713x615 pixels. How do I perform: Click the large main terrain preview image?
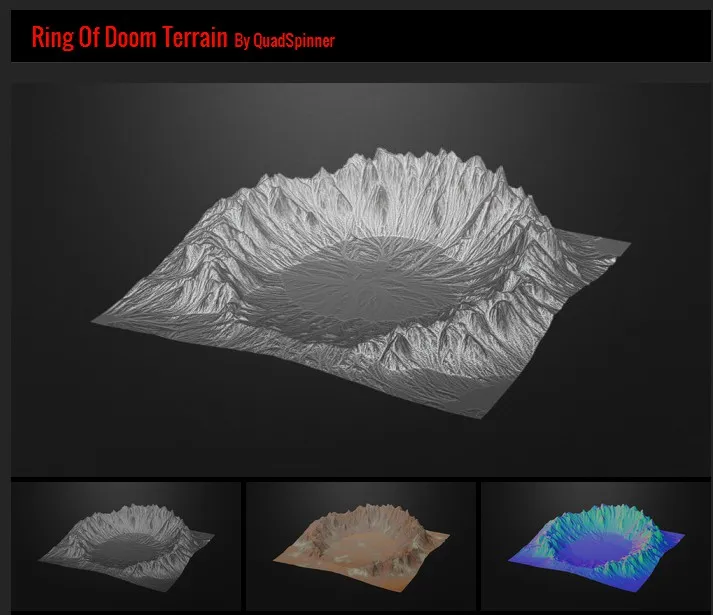click(361, 280)
